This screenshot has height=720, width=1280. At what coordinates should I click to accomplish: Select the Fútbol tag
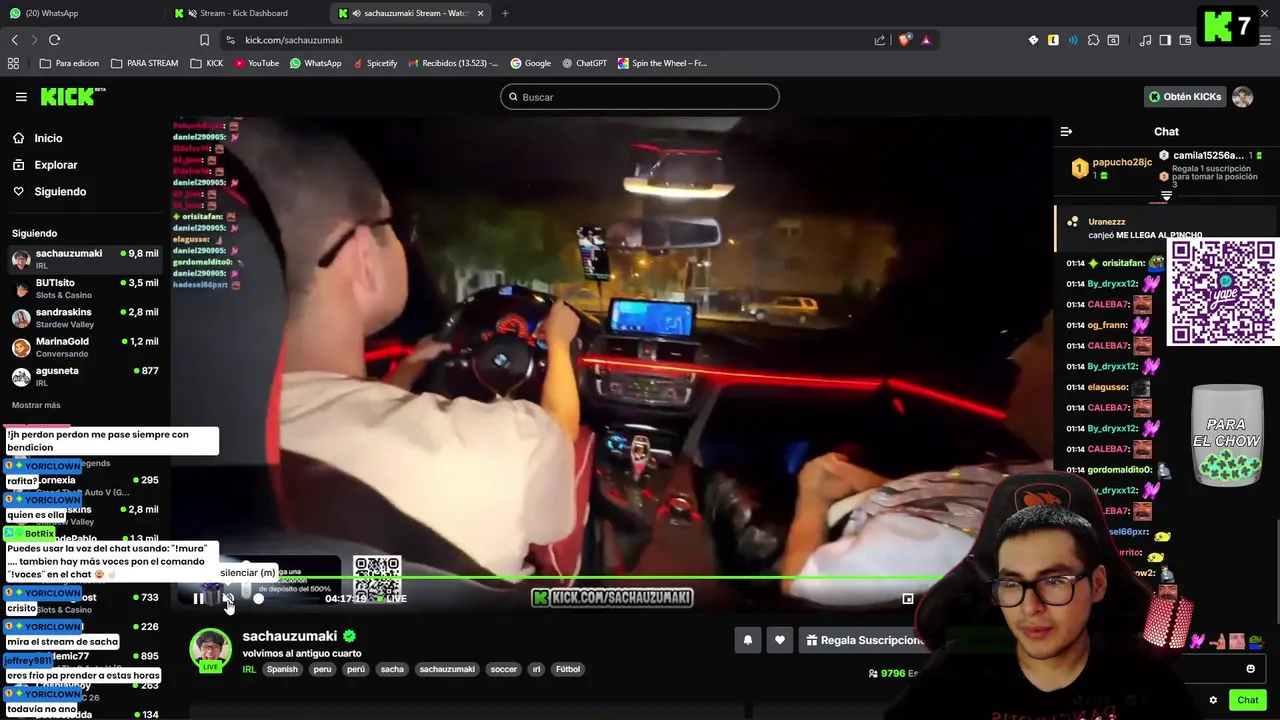click(x=568, y=669)
